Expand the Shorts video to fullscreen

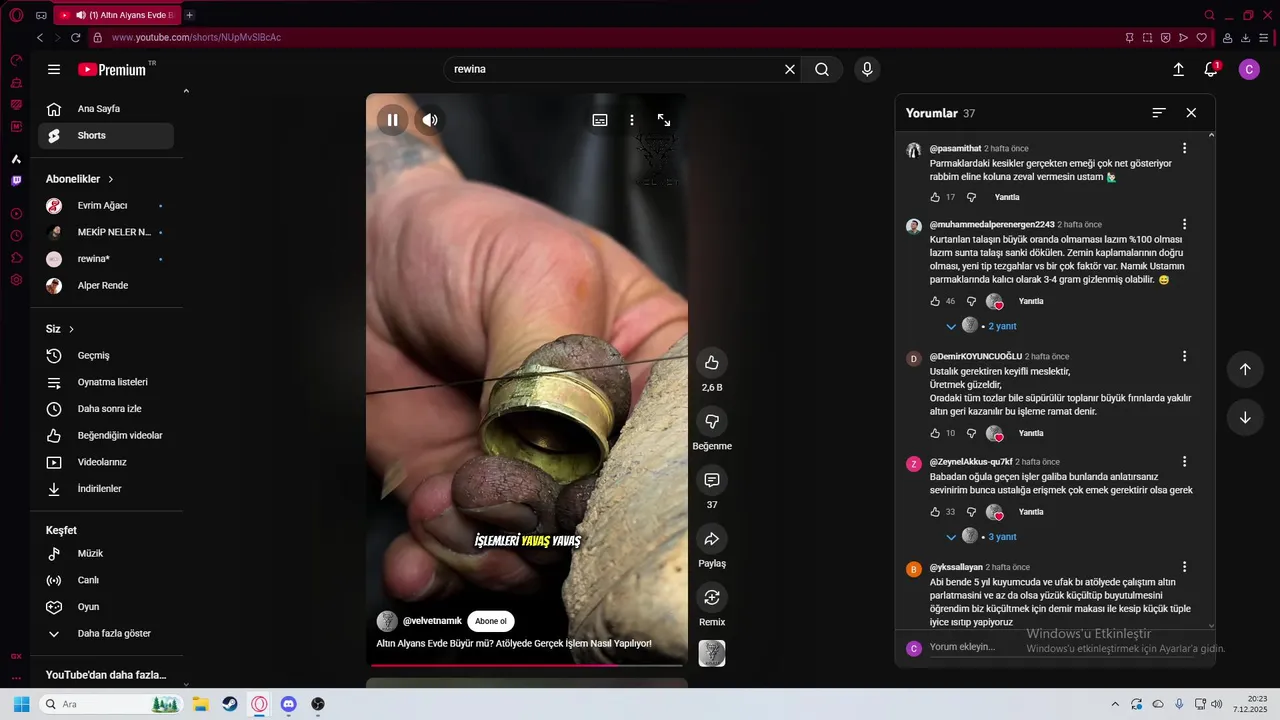coord(664,120)
